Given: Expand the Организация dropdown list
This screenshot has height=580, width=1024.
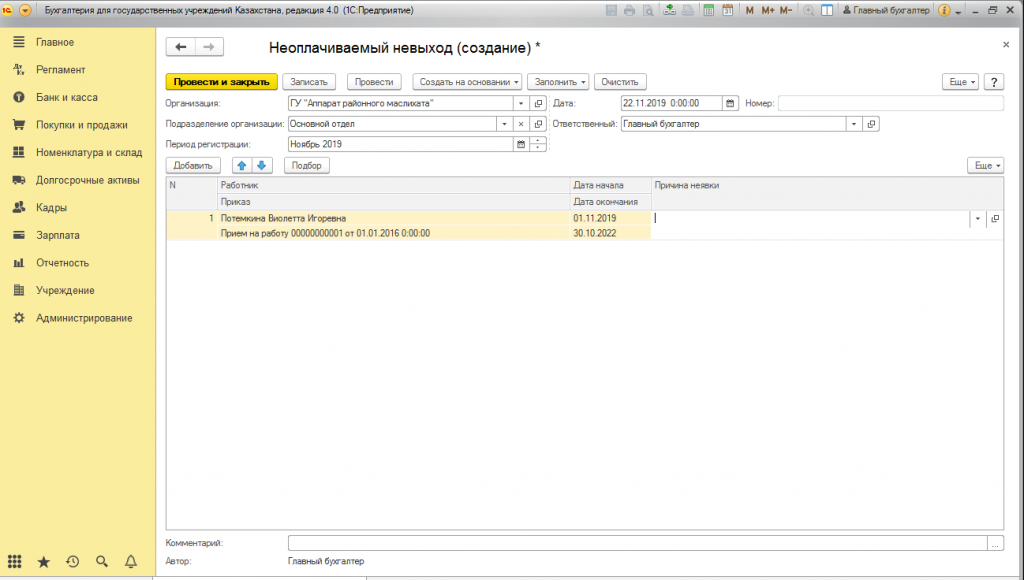Looking at the screenshot, I should coord(520,103).
